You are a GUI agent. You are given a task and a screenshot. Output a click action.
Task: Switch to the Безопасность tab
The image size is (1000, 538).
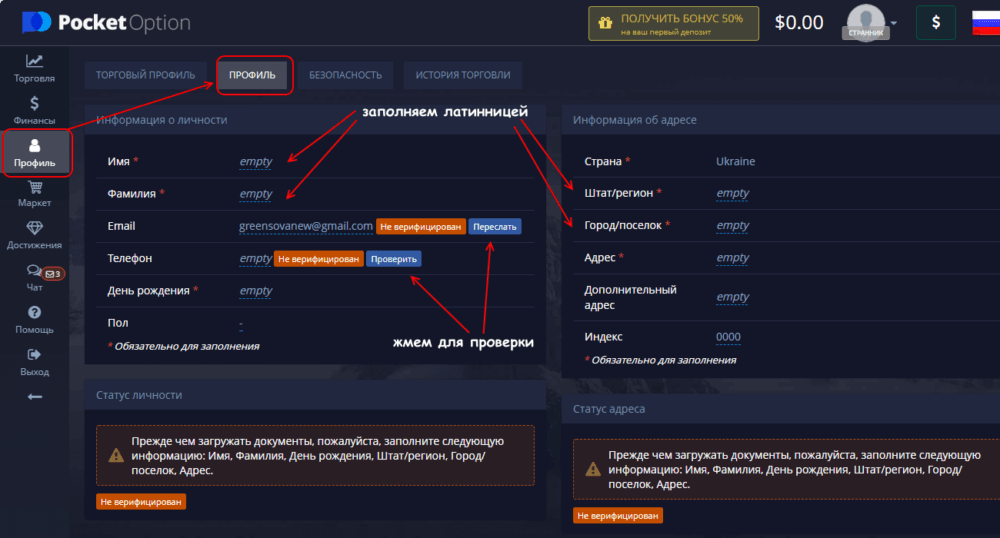click(345, 75)
